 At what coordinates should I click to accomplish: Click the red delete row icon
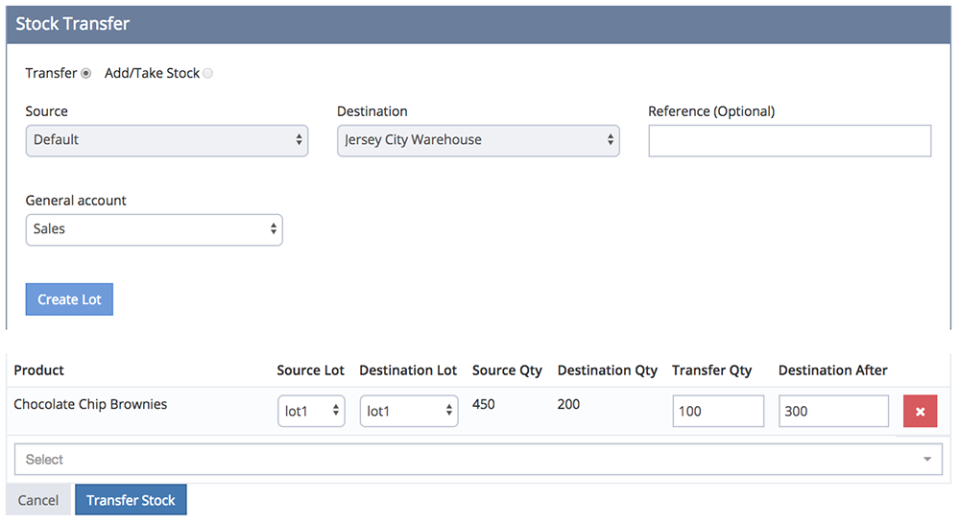pyautogui.click(x=919, y=411)
